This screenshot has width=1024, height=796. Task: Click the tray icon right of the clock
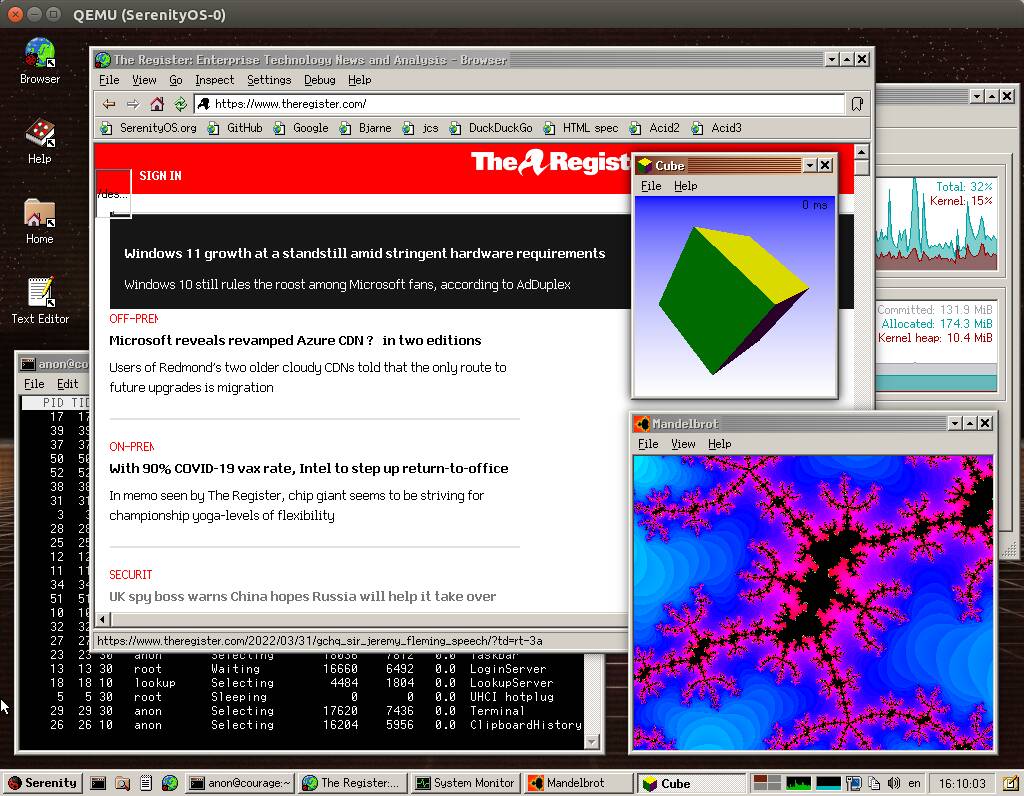(x=1010, y=783)
